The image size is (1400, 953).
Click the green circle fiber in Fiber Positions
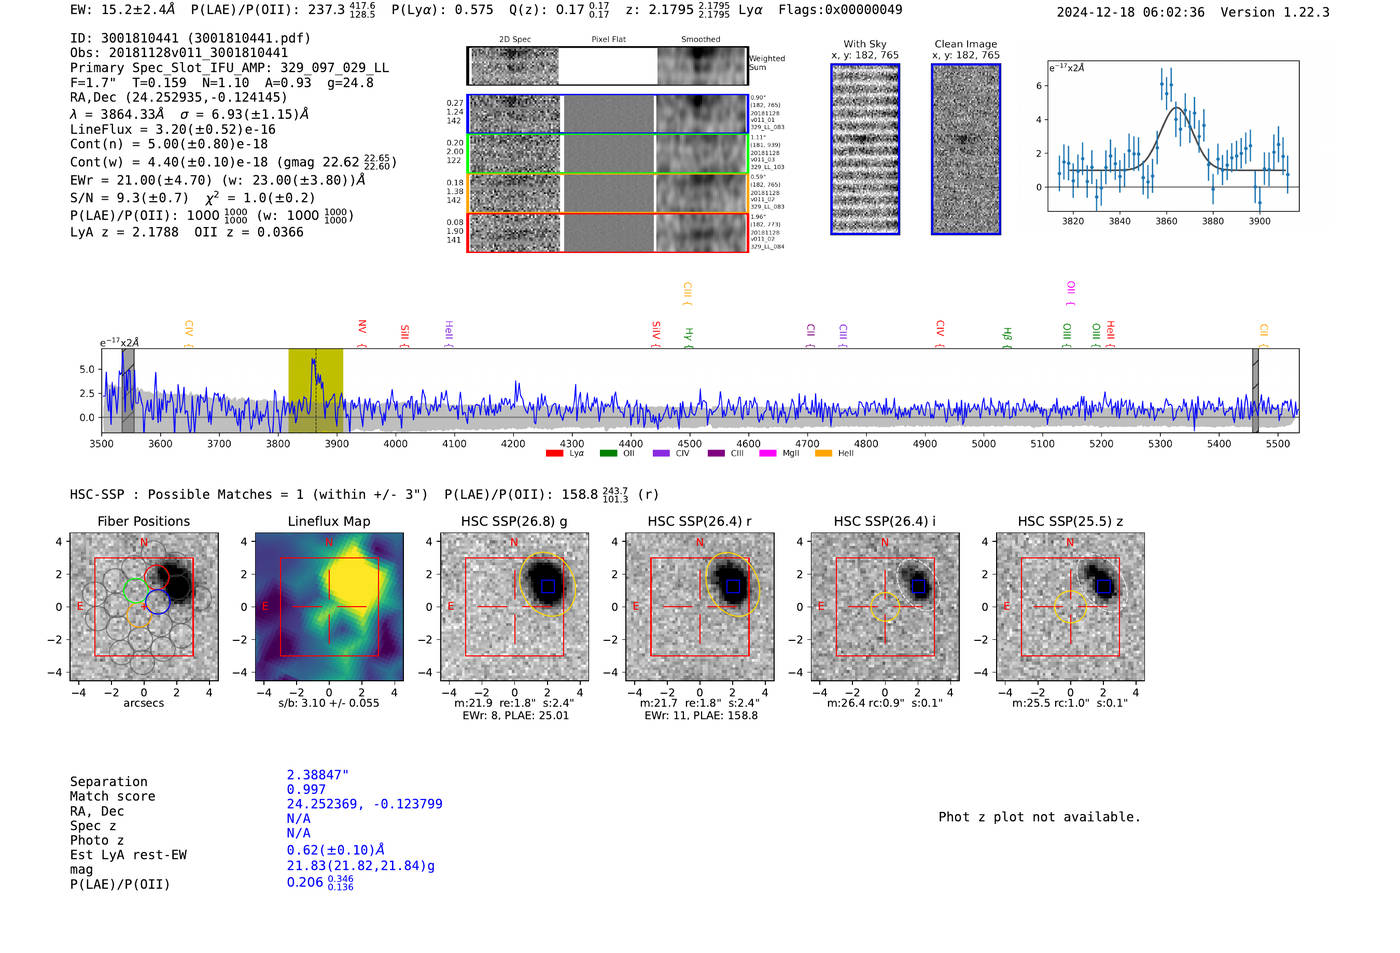[135, 590]
